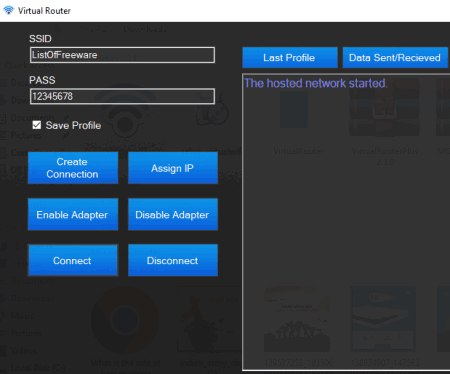Click the Virtual Router Wi-Fi title icon

pyautogui.click(x=8, y=10)
